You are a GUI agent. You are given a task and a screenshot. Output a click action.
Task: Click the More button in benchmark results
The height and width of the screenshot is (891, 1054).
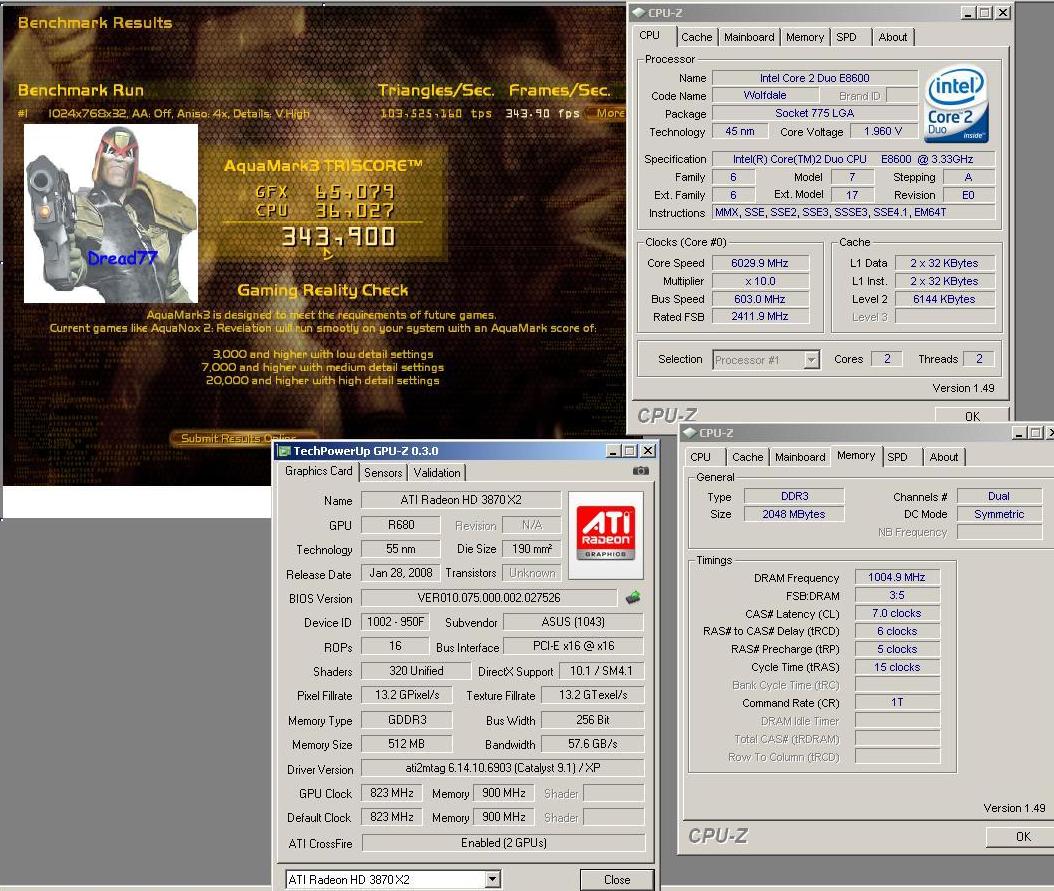[608, 113]
